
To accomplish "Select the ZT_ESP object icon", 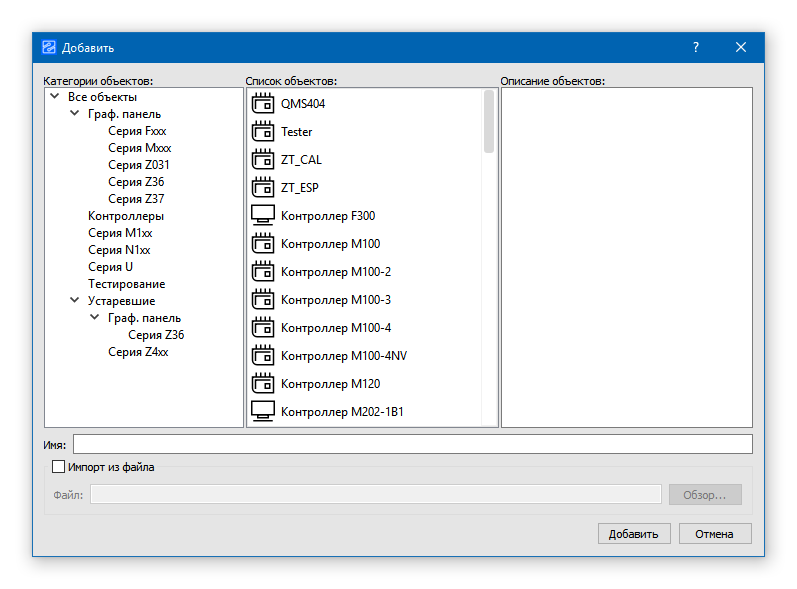I will [x=262, y=187].
